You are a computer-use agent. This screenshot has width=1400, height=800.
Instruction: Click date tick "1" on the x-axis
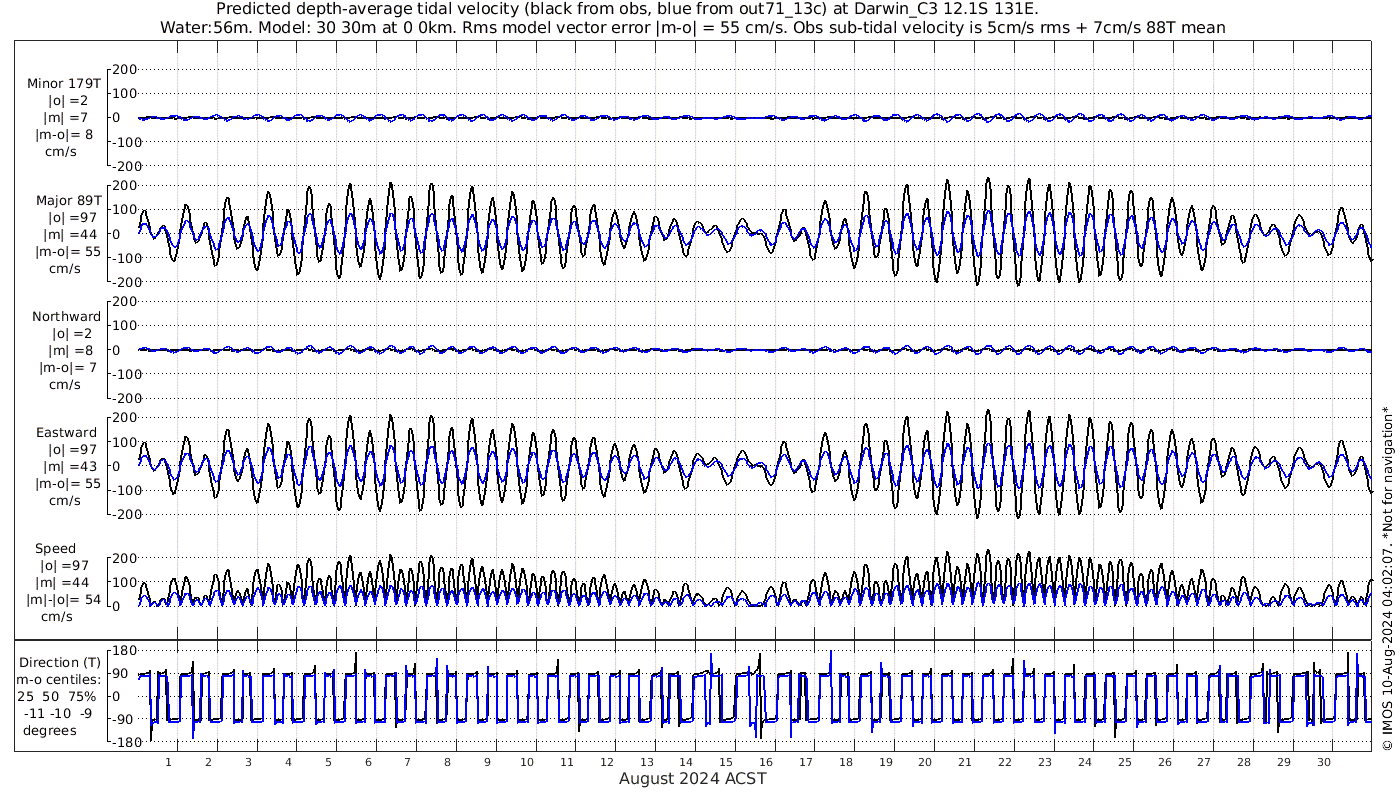168,763
